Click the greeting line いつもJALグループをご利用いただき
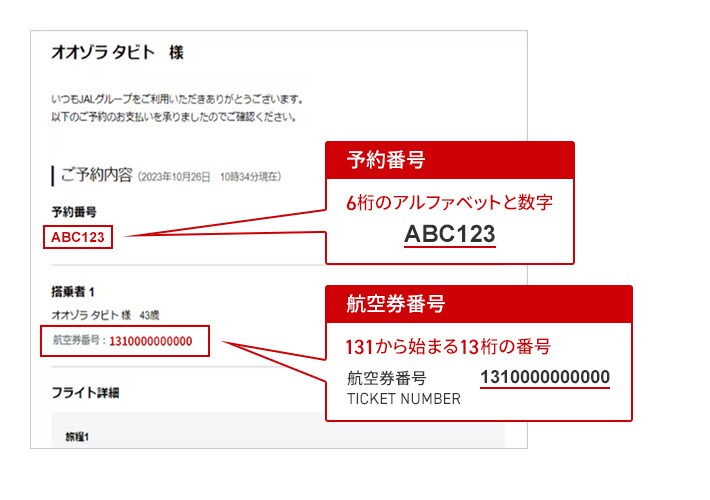710x500 pixels. (177, 99)
